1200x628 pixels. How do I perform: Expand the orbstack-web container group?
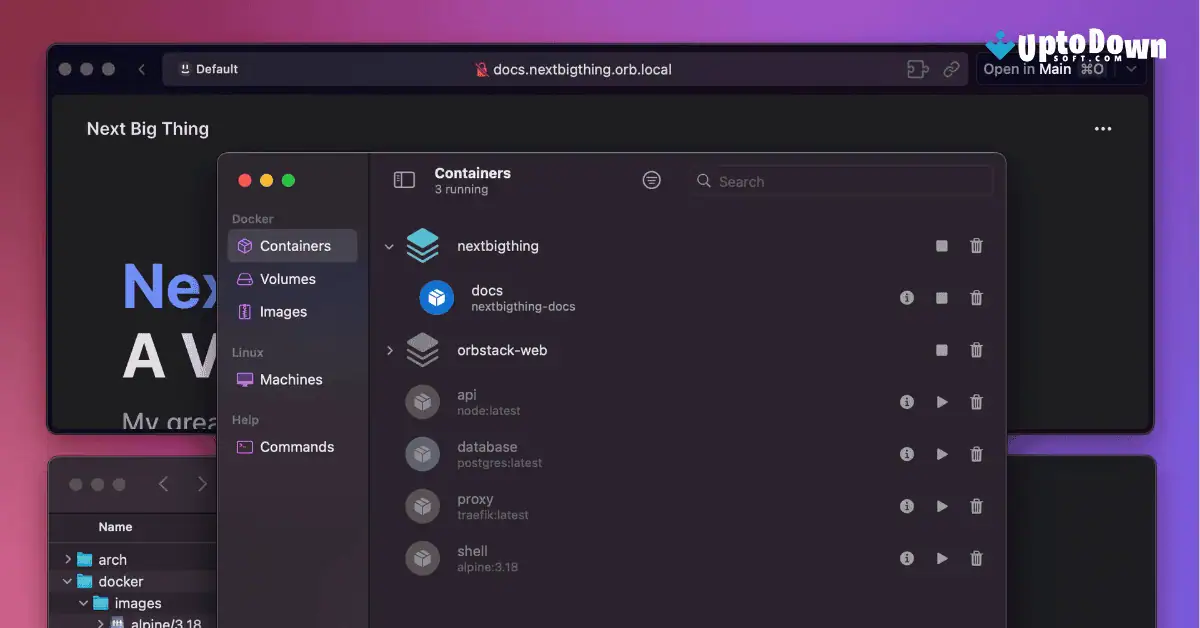pyautogui.click(x=389, y=350)
